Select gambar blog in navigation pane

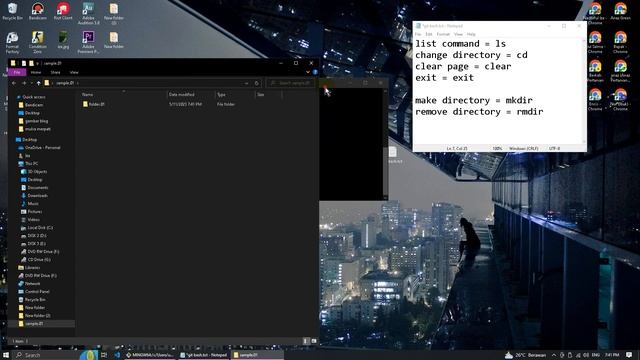tap(36, 121)
